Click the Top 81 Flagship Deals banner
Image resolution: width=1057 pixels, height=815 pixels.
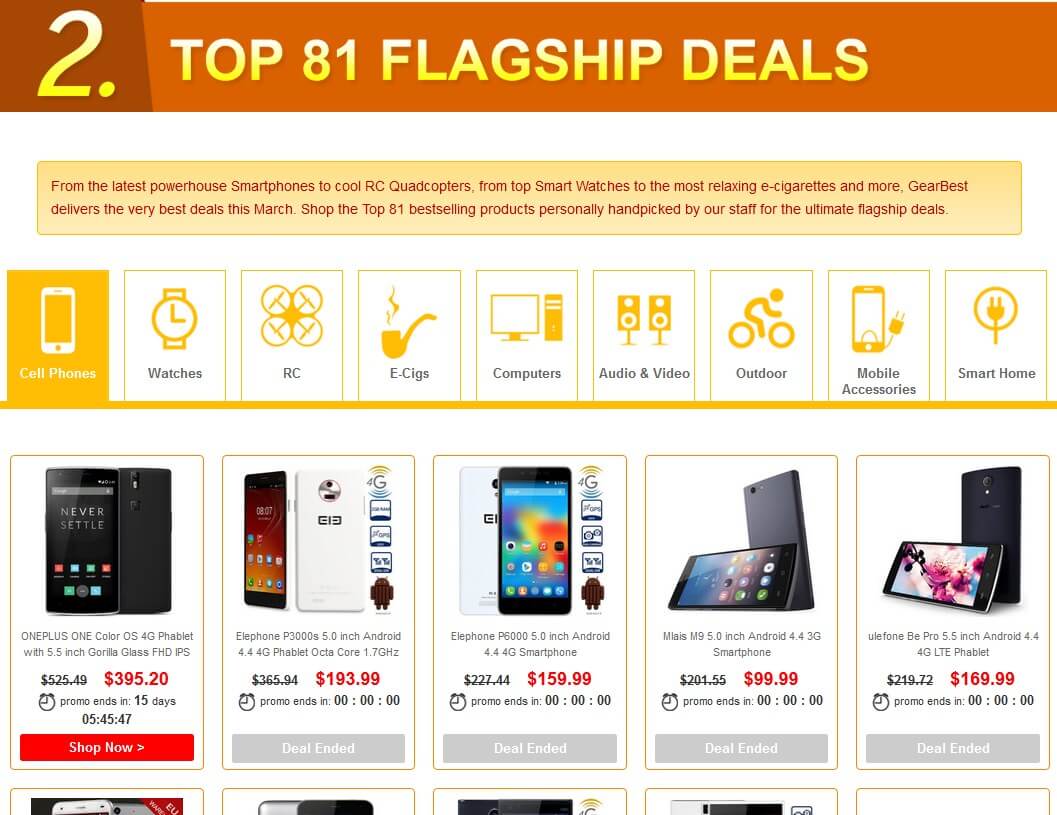click(x=528, y=56)
